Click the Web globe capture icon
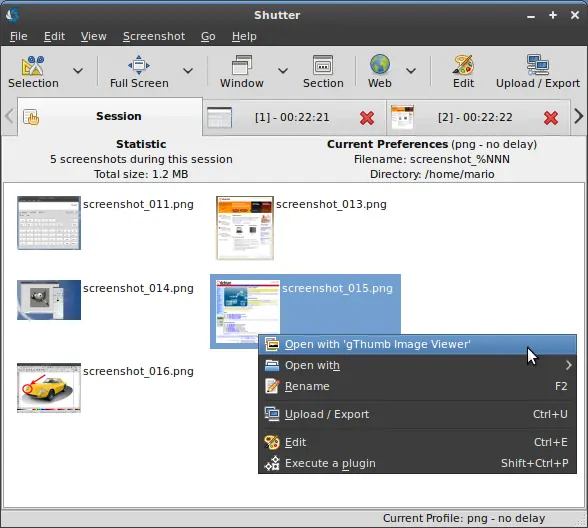588x528 pixels. [380, 64]
